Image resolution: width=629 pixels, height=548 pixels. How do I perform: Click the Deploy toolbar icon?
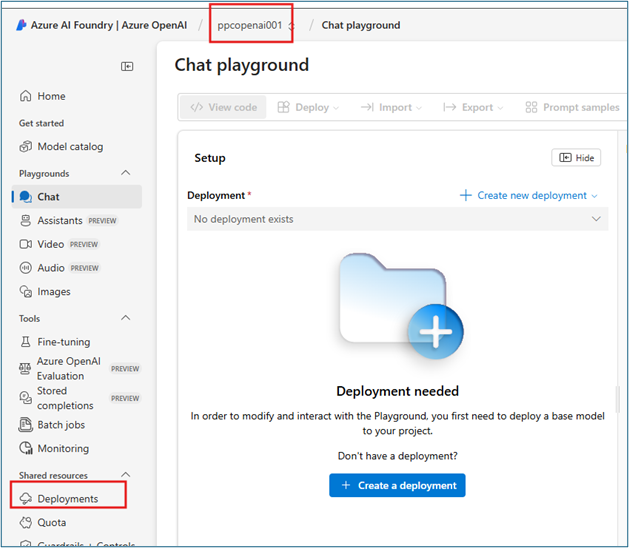(x=283, y=107)
